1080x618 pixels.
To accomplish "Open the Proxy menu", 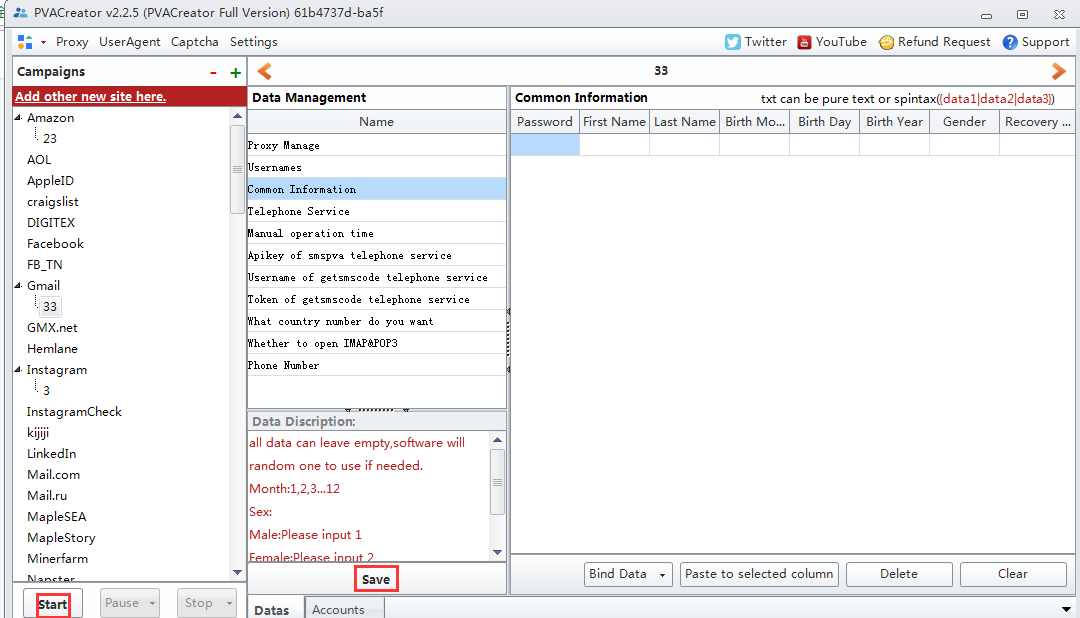I will (x=72, y=42).
